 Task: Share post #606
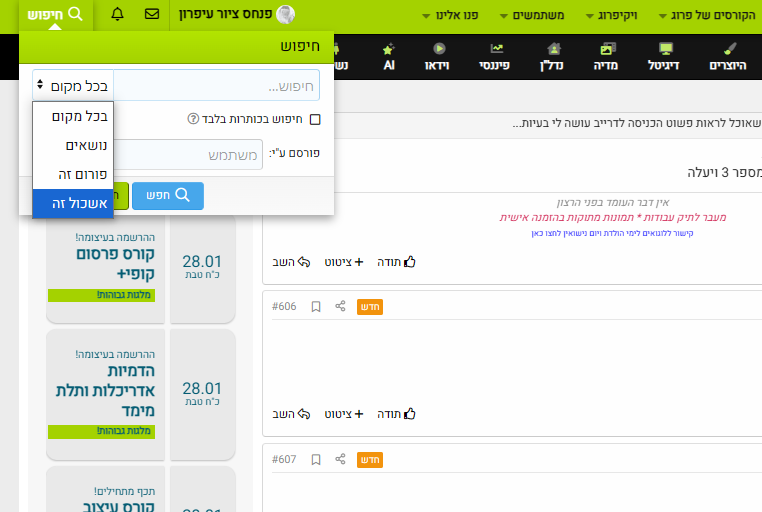340,306
